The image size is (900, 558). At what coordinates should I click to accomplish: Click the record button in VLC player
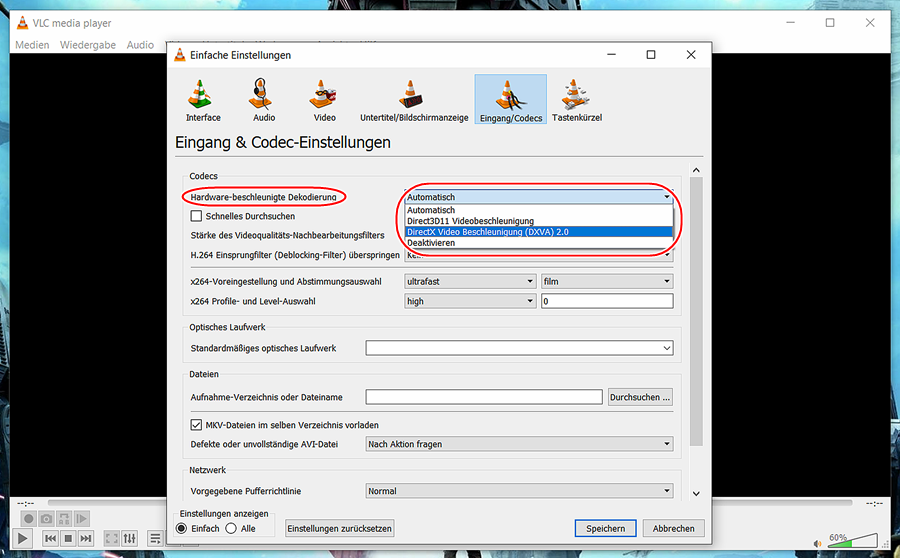point(28,518)
